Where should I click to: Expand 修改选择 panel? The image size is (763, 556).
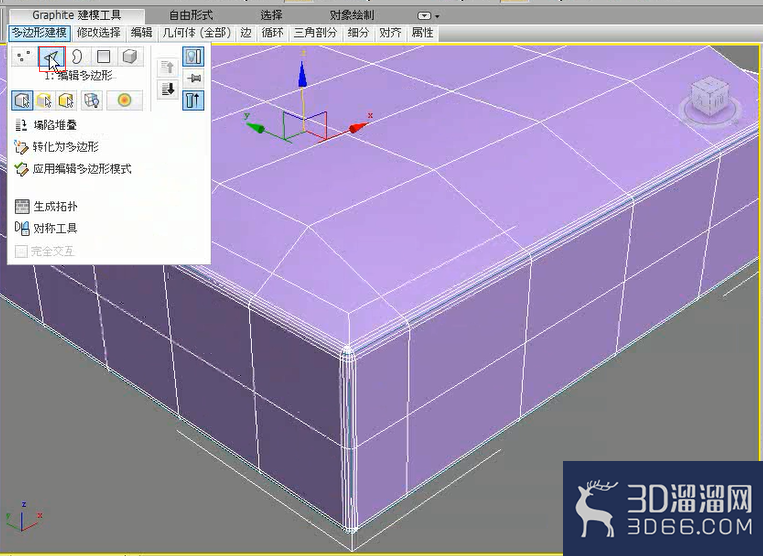99,33
